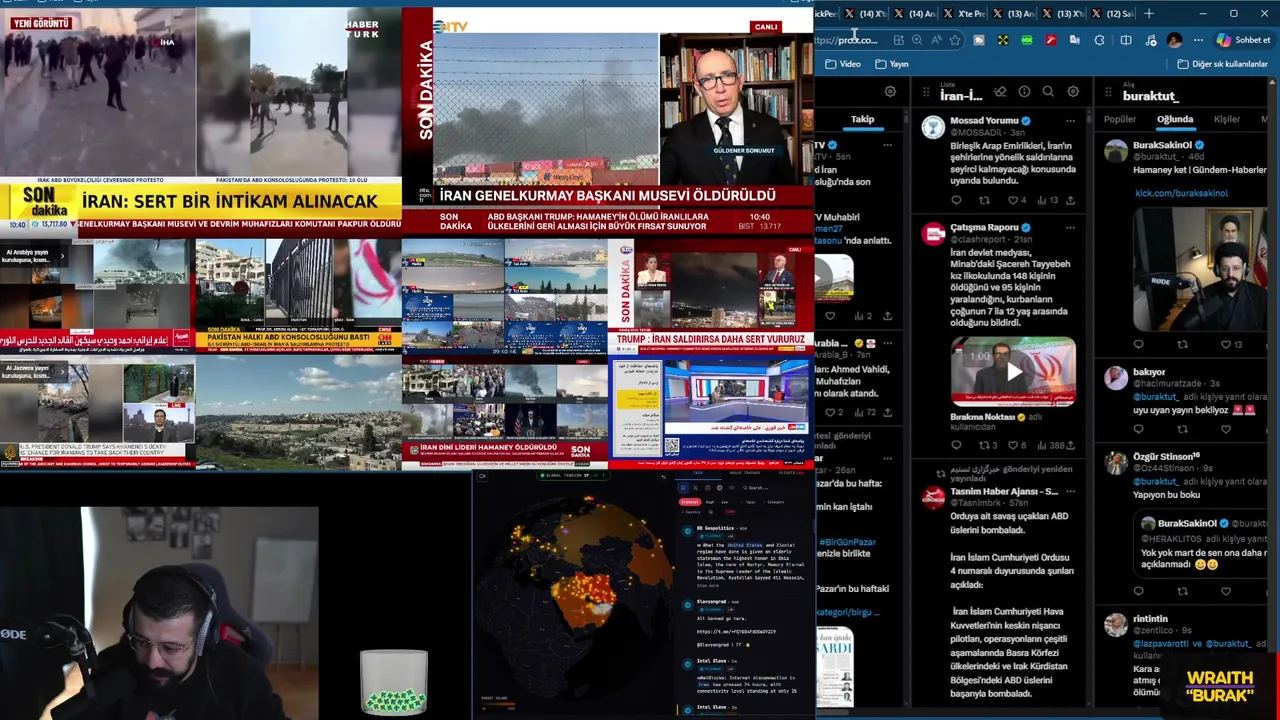Screen dimensions: 1280x720
Task: Select the Oğlunda tab
Action: click(x=1175, y=119)
